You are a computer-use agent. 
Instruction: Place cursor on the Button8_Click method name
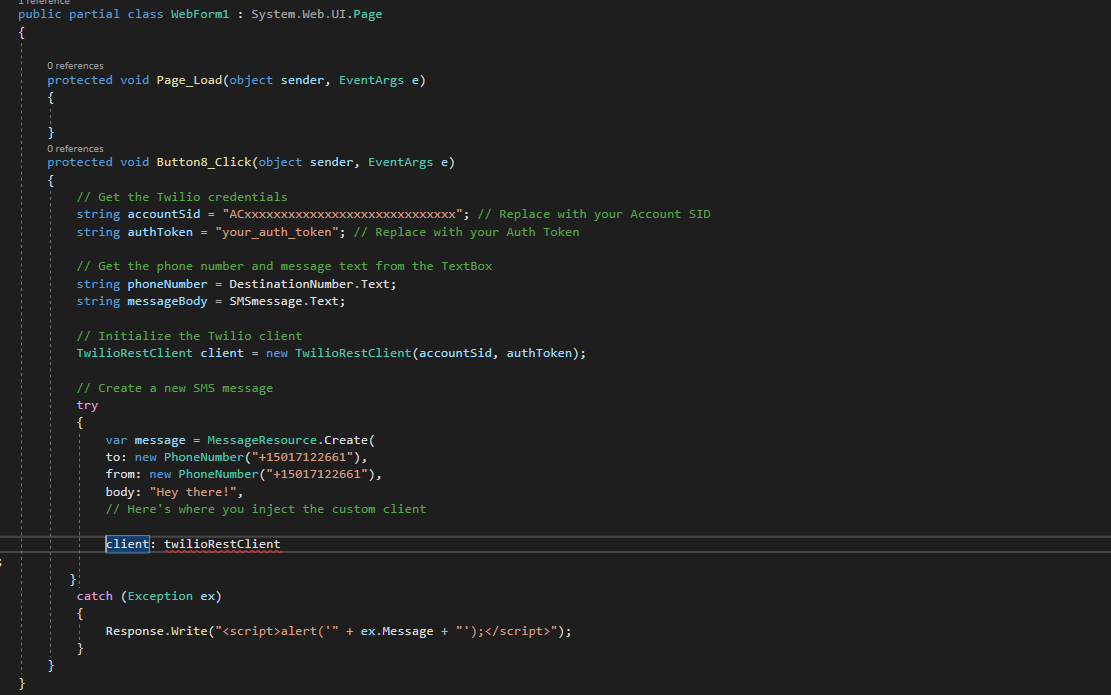[204, 162]
